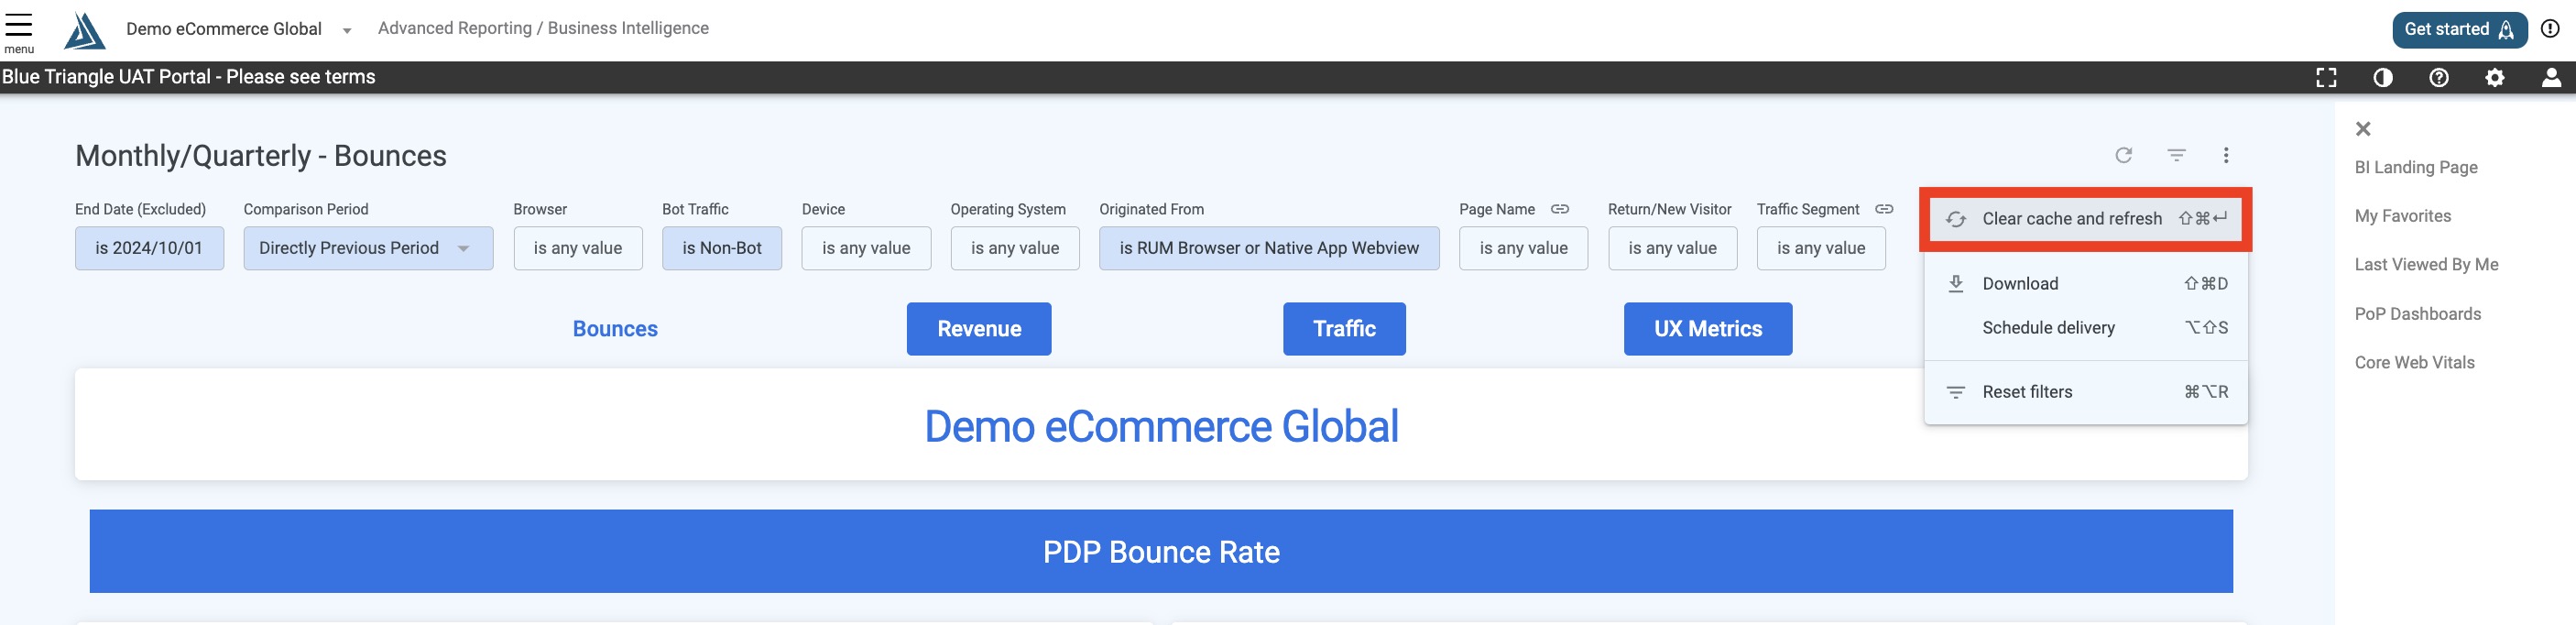Click the Download arrow icon in menu
The height and width of the screenshot is (625, 2576).
pyautogui.click(x=1956, y=283)
